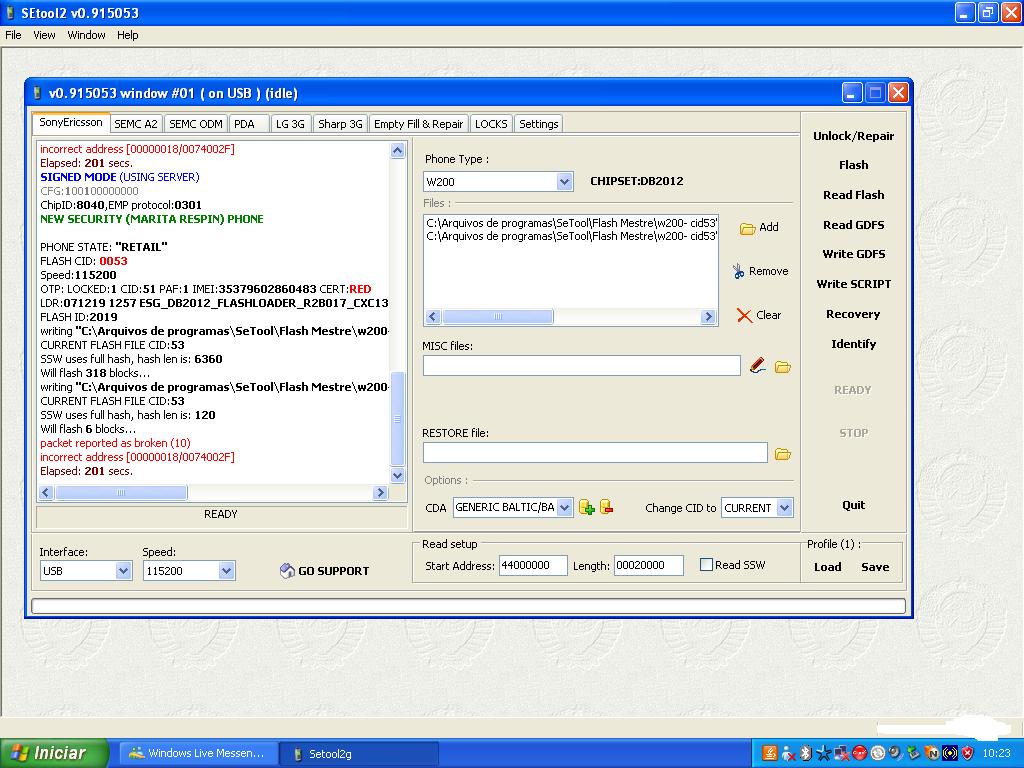Image resolution: width=1024 pixels, height=768 pixels.
Task: Click the red X Clear icon
Action: click(744, 315)
